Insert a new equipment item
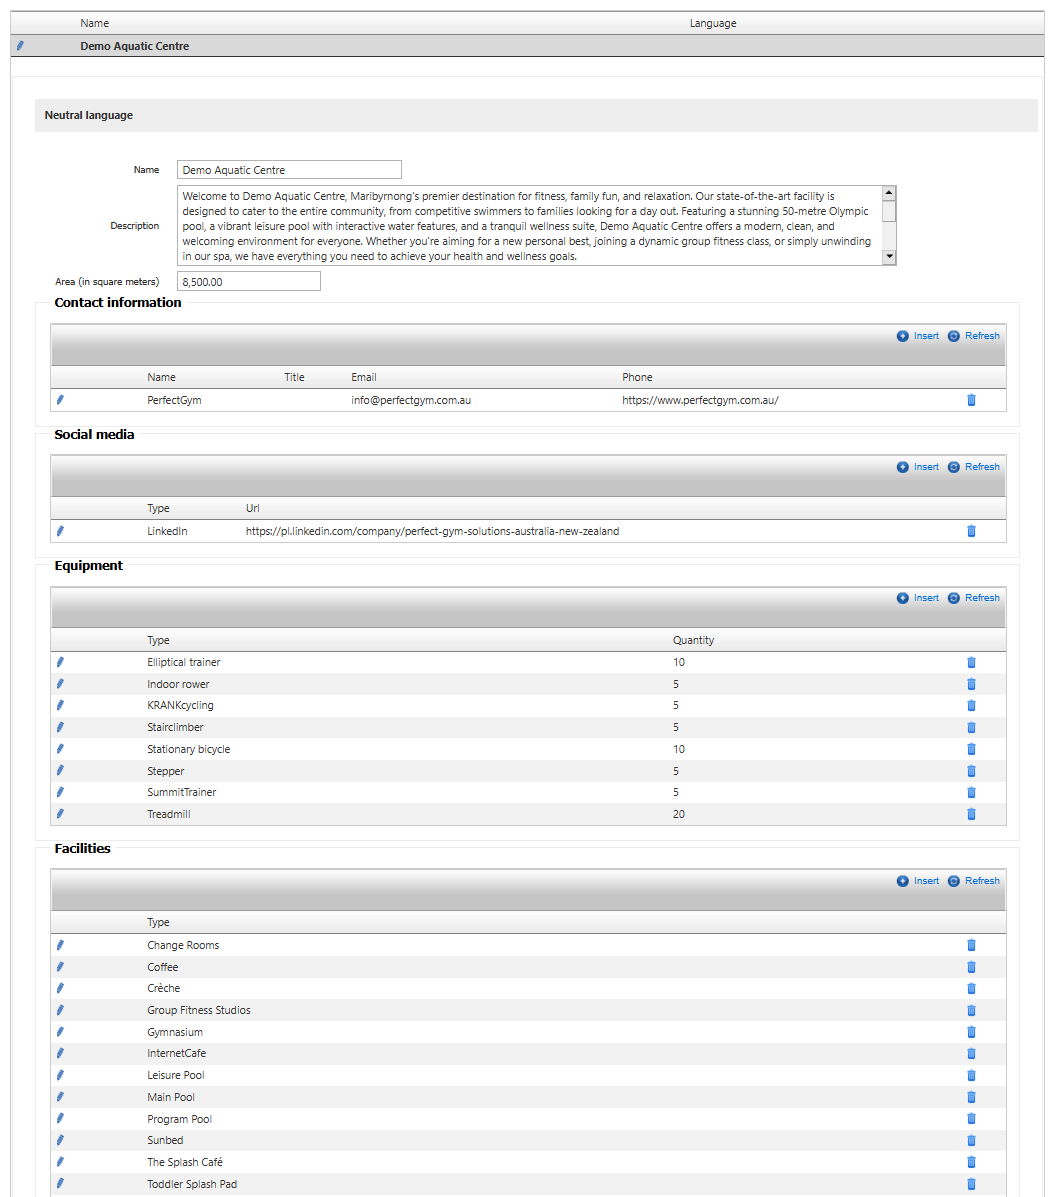The image size is (1053, 1197). click(x=918, y=598)
